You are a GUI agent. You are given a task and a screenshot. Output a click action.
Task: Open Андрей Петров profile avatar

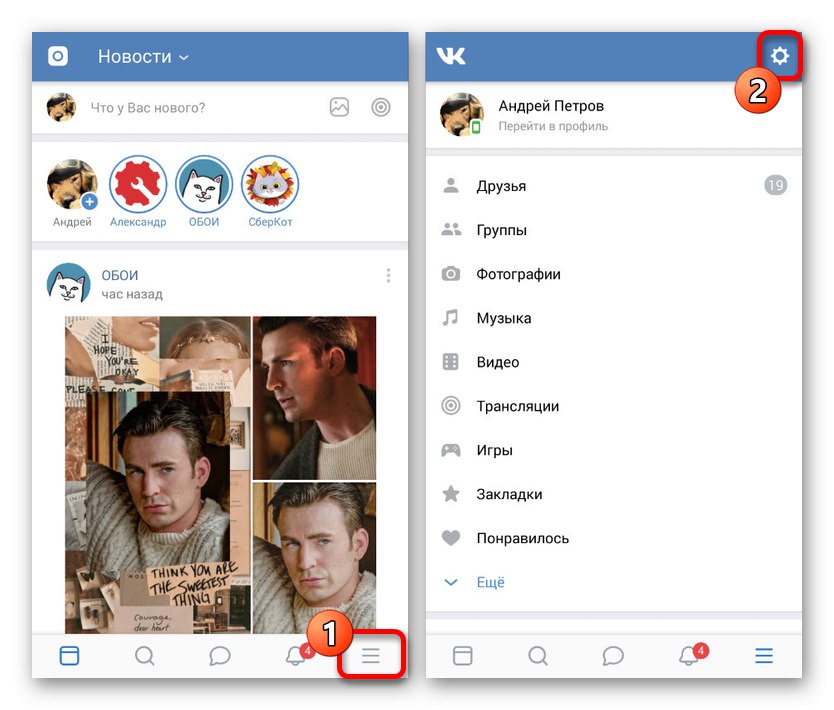point(461,114)
